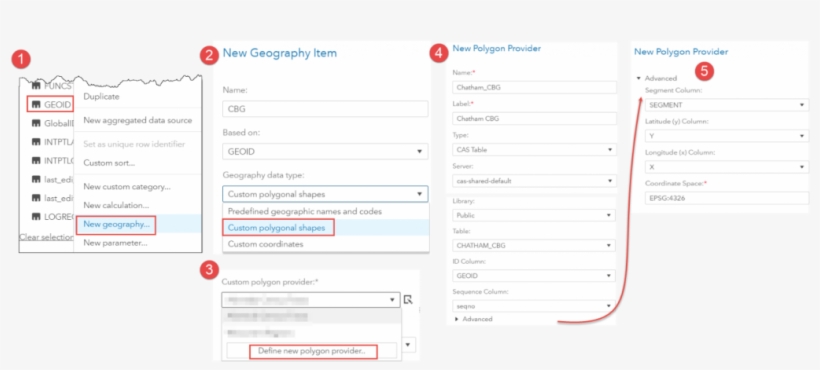
Task: Select New geography... from the context menu
Action: click(117, 225)
